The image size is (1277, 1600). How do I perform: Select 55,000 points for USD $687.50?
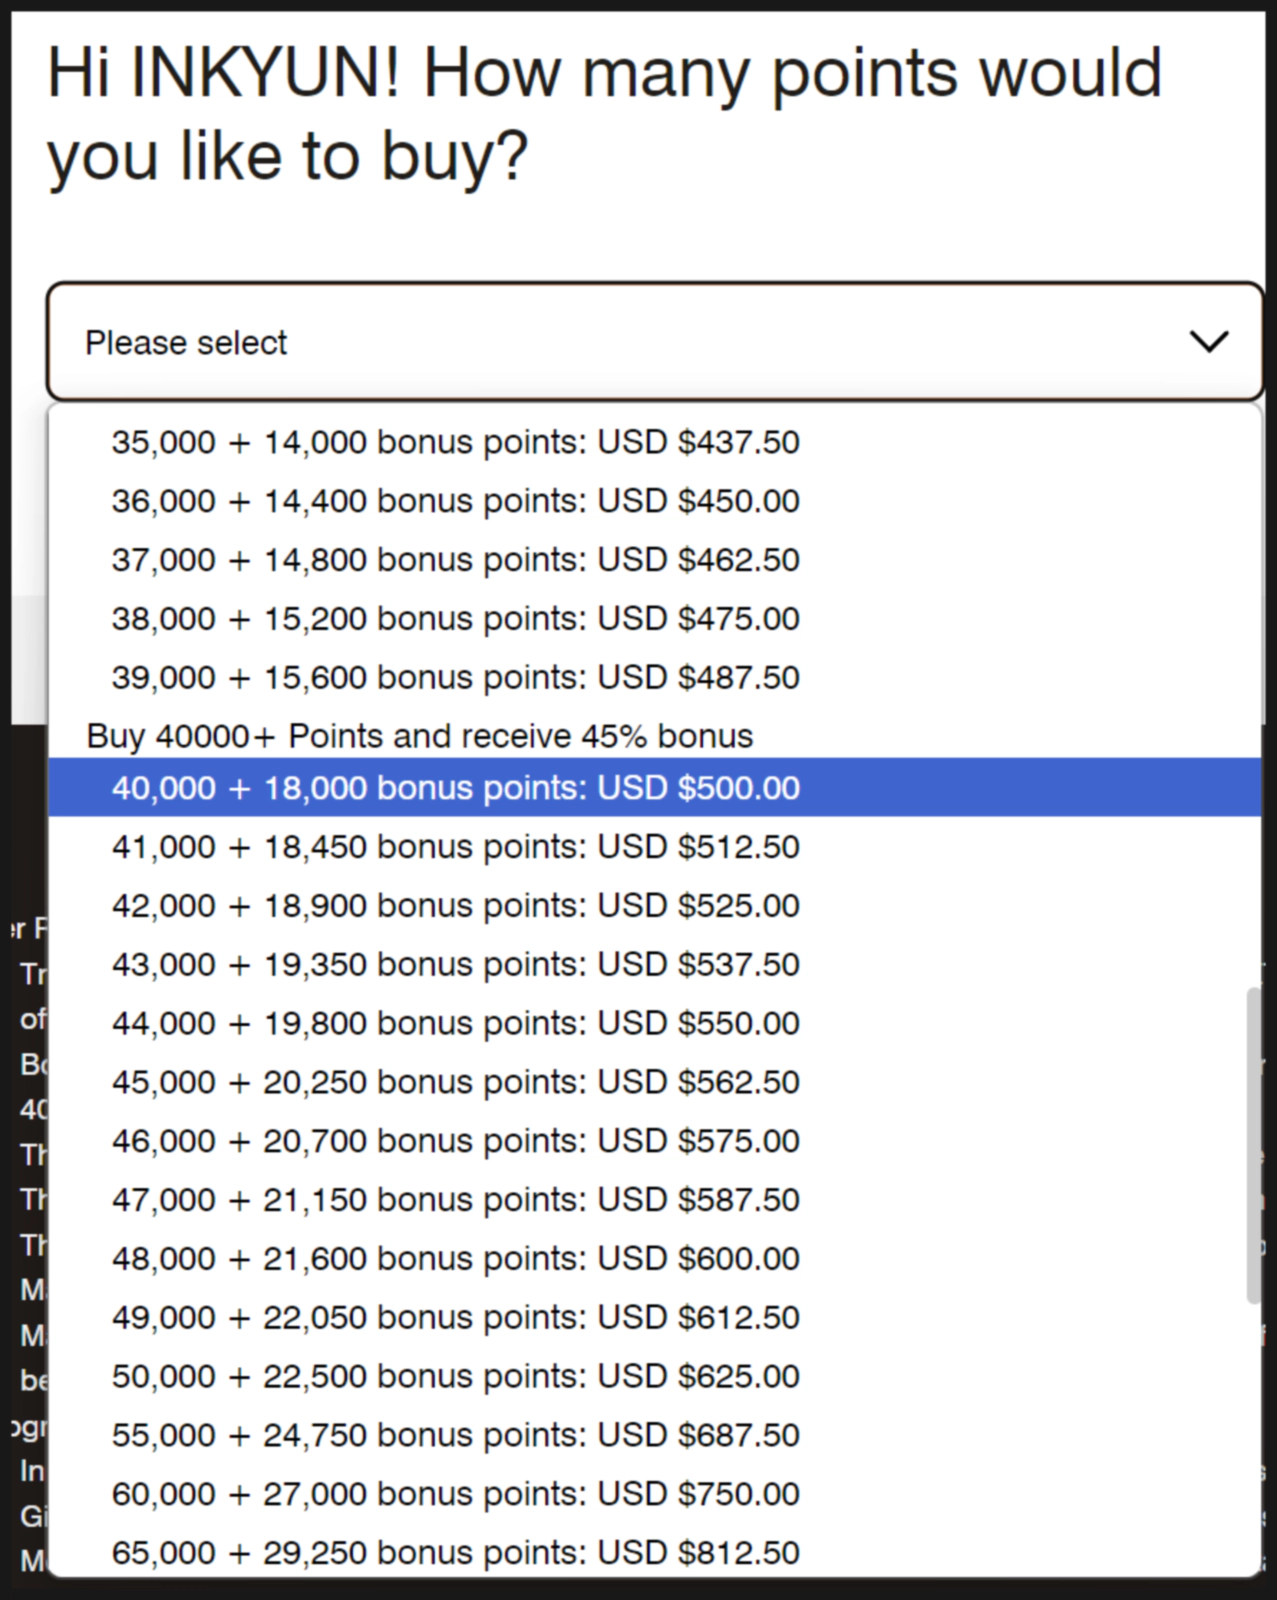click(x=455, y=1436)
